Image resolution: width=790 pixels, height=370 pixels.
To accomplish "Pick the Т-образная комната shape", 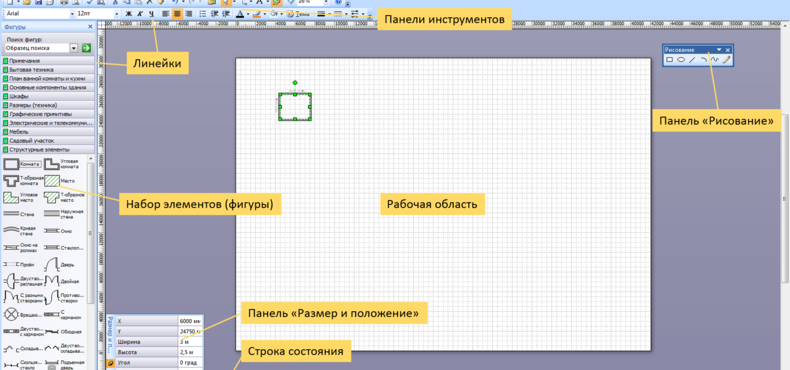I will [22, 180].
